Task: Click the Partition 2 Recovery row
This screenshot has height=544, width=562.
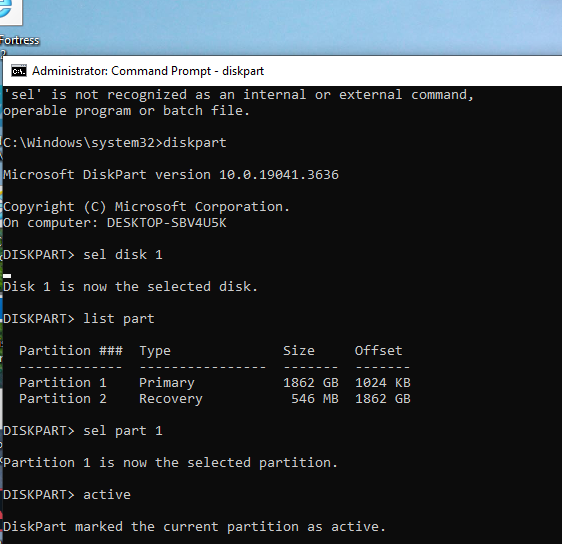Action: [x=215, y=399]
